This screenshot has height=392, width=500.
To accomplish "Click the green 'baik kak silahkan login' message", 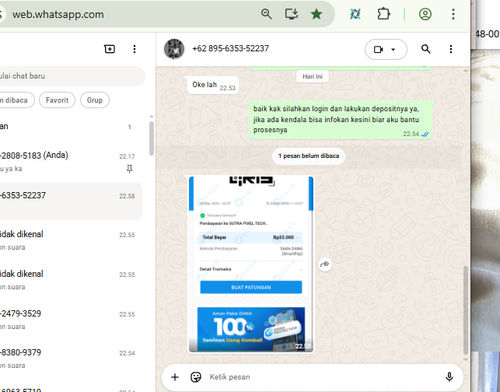I will (341, 119).
